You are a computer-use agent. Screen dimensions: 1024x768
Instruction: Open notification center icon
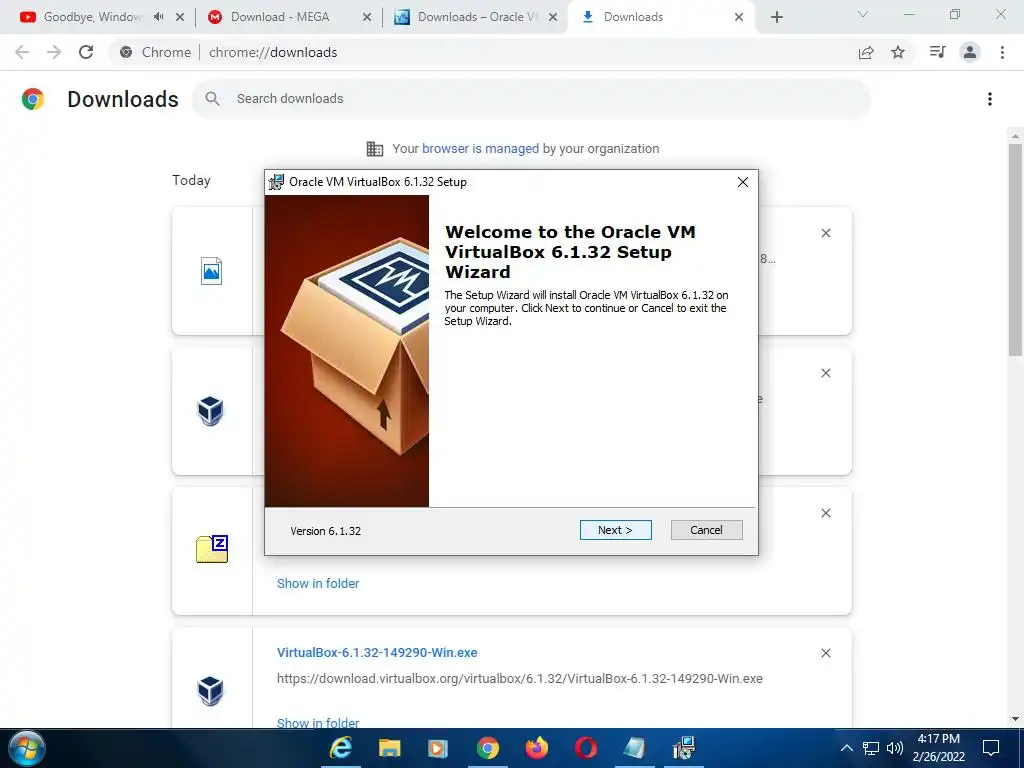[x=991, y=748]
